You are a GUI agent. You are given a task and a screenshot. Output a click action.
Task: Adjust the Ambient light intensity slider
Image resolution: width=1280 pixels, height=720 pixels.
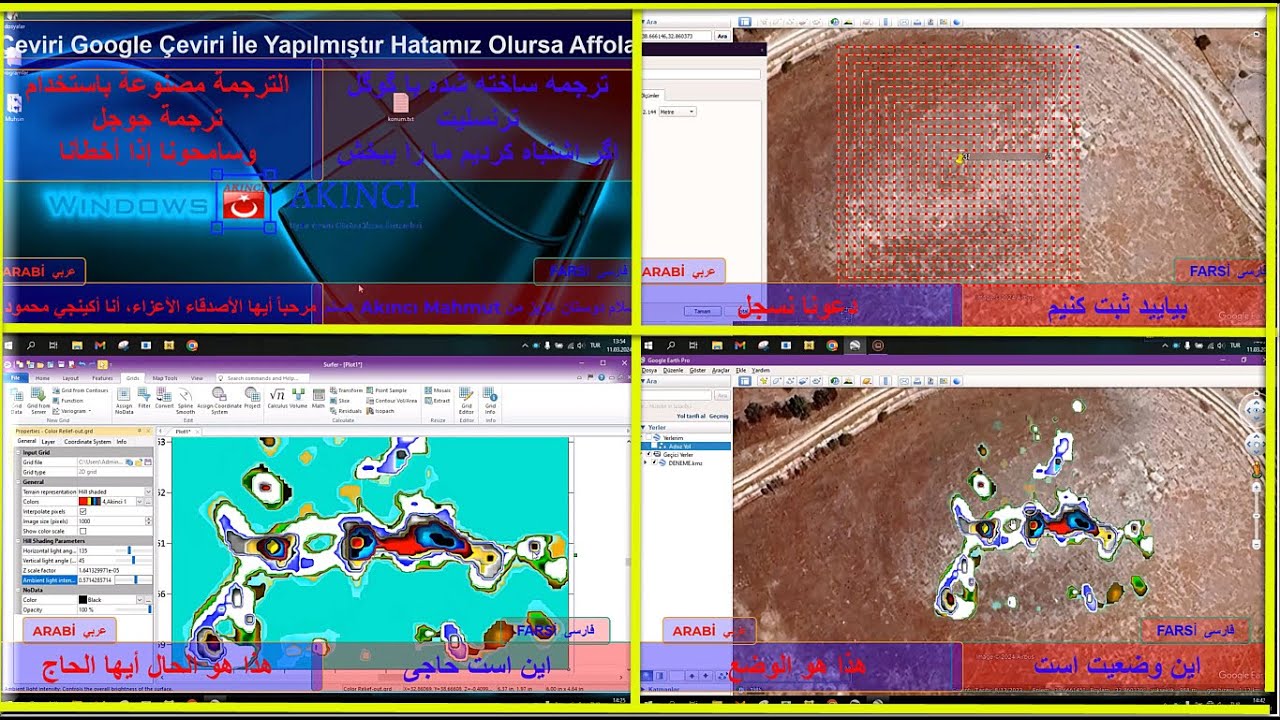(x=135, y=580)
